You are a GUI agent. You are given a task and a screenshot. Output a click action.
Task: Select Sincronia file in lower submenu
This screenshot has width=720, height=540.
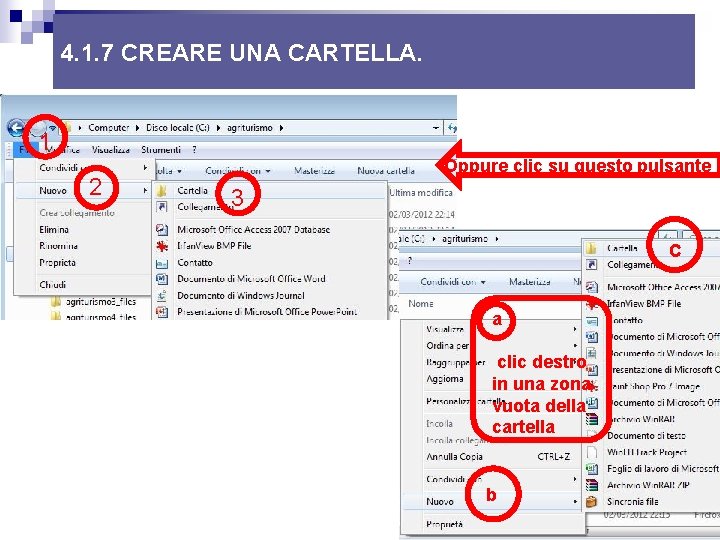click(632, 501)
